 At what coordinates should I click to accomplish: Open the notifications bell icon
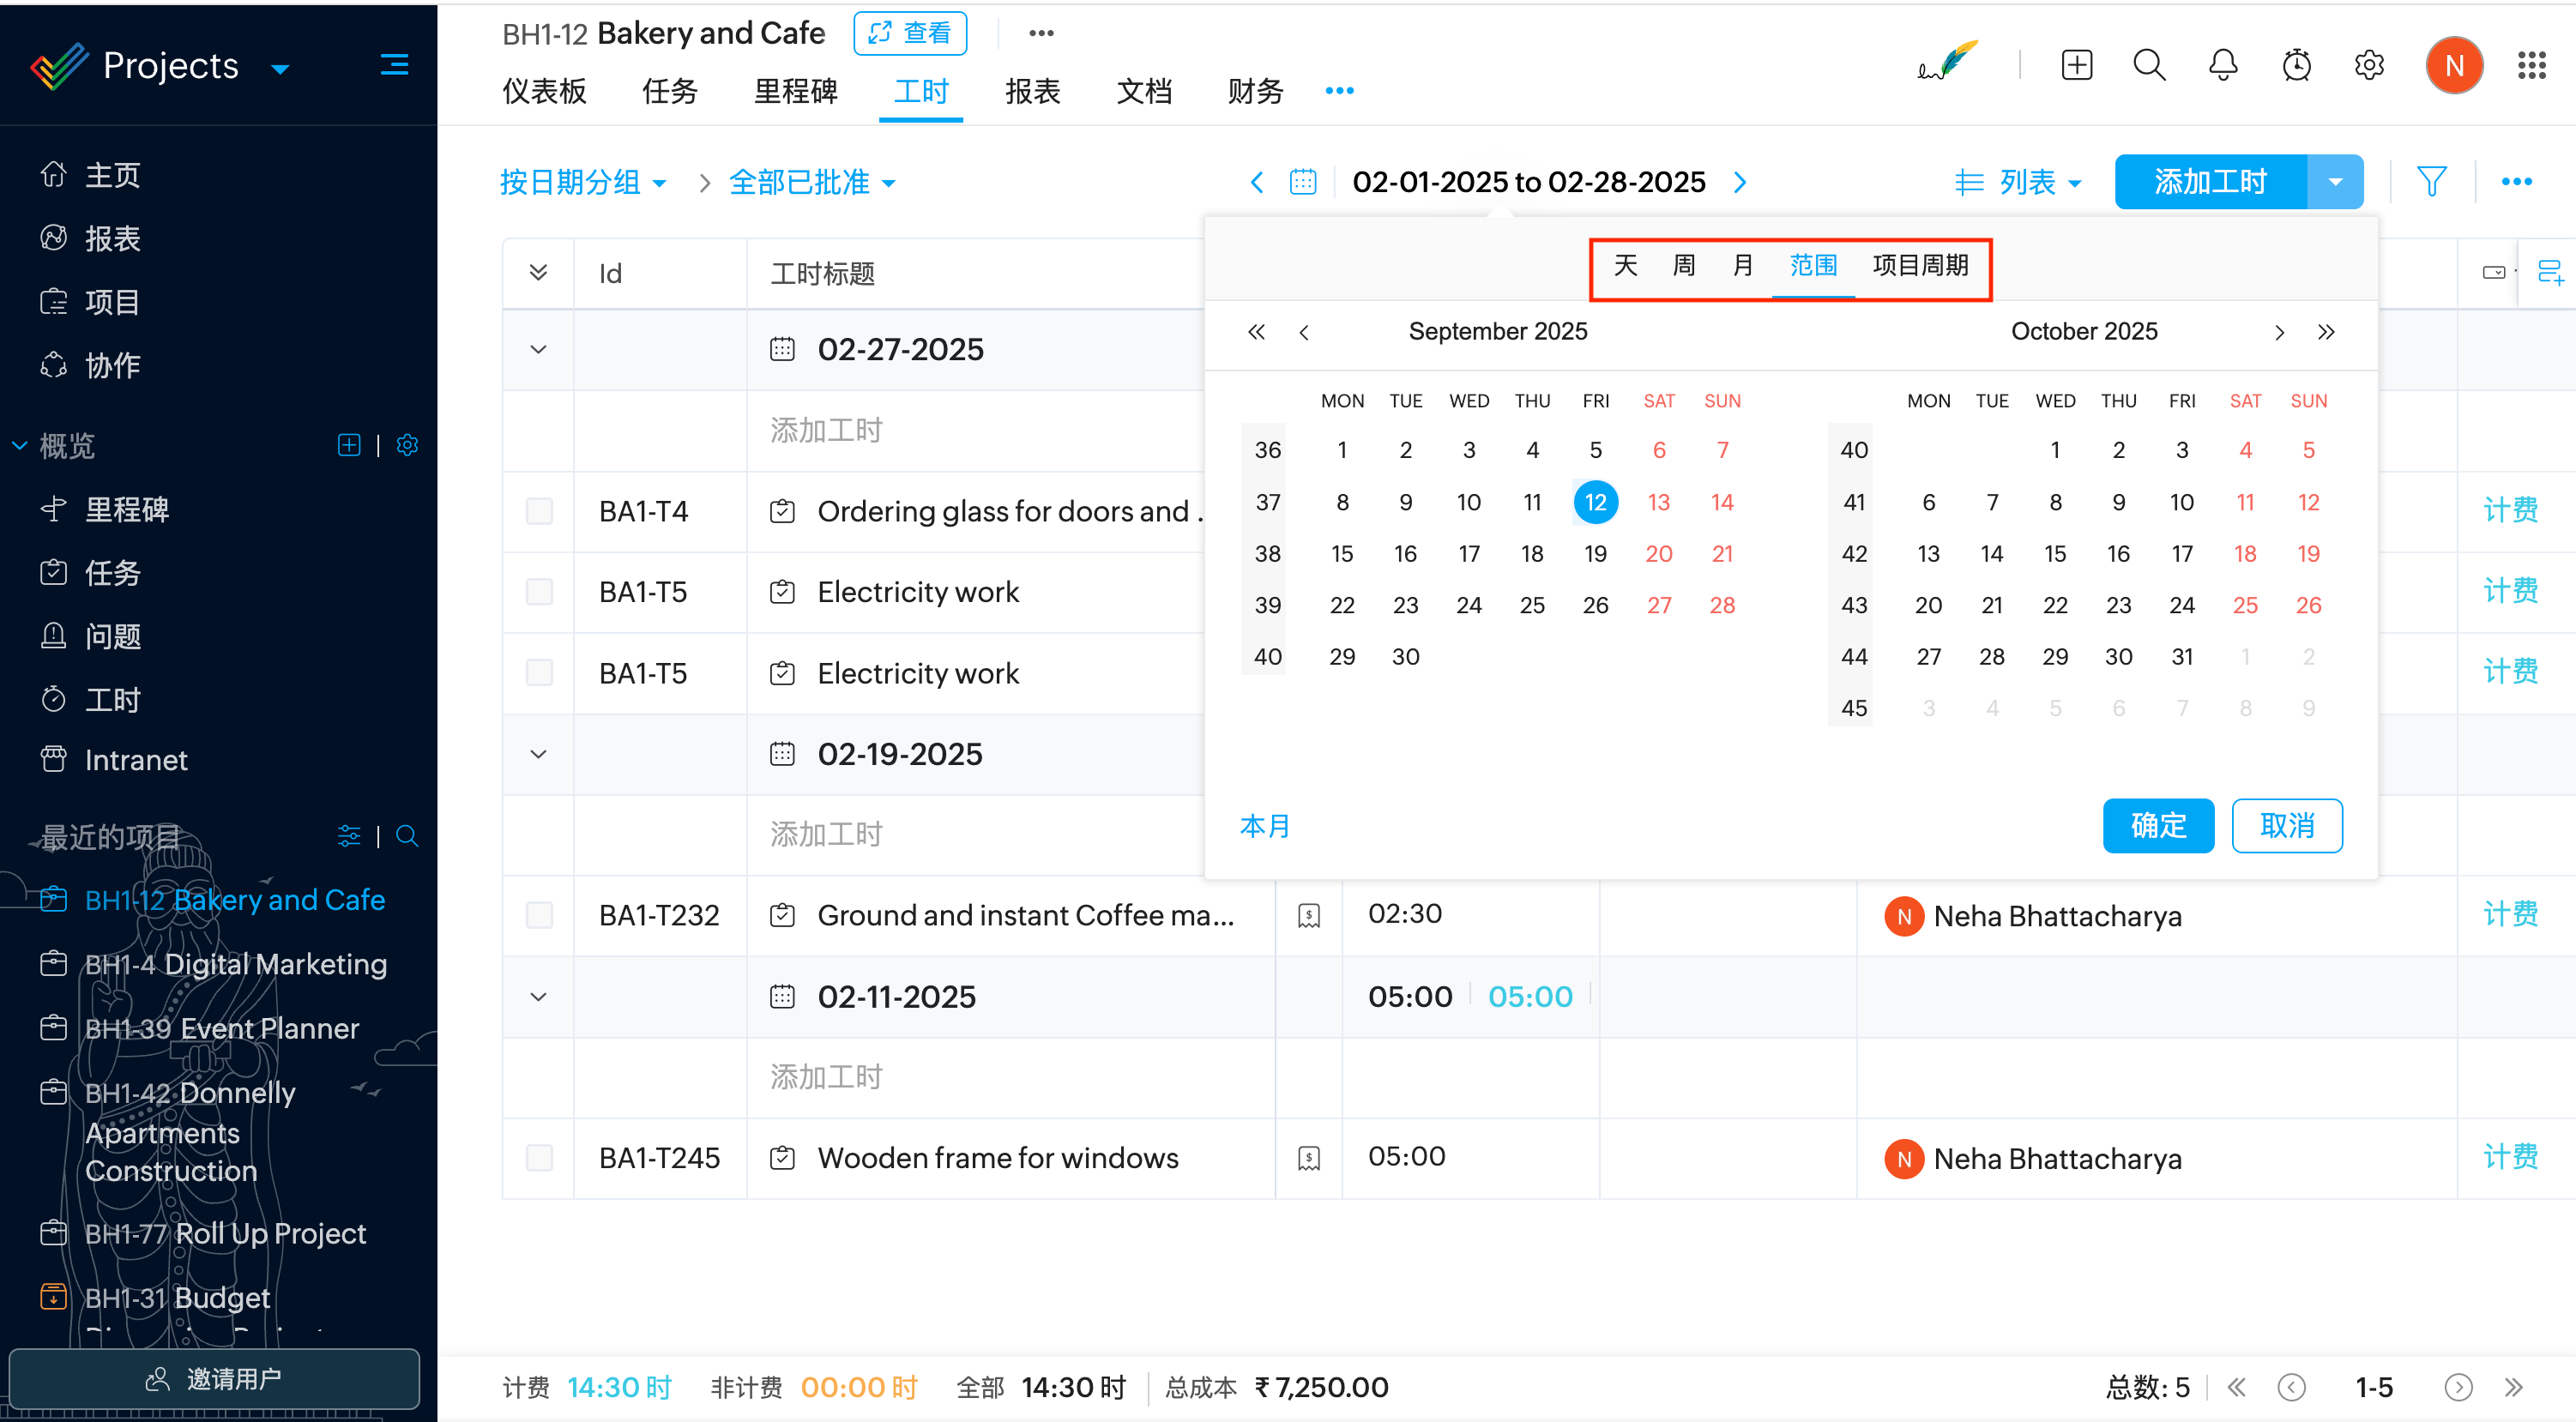point(2222,66)
